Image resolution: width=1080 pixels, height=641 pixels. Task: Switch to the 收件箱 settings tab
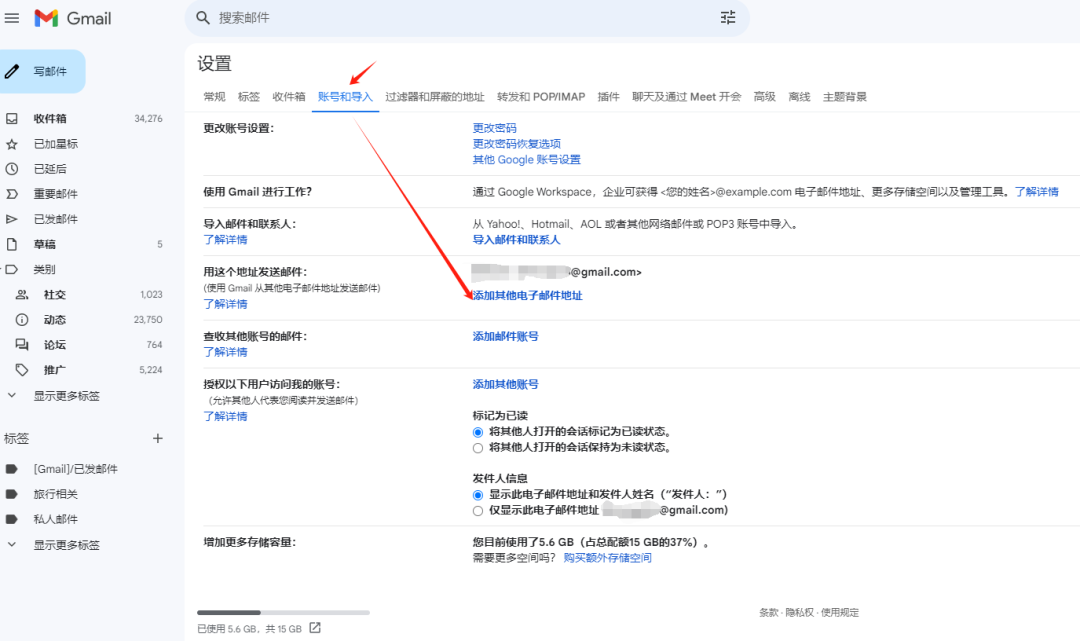click(x=289, y=97)
